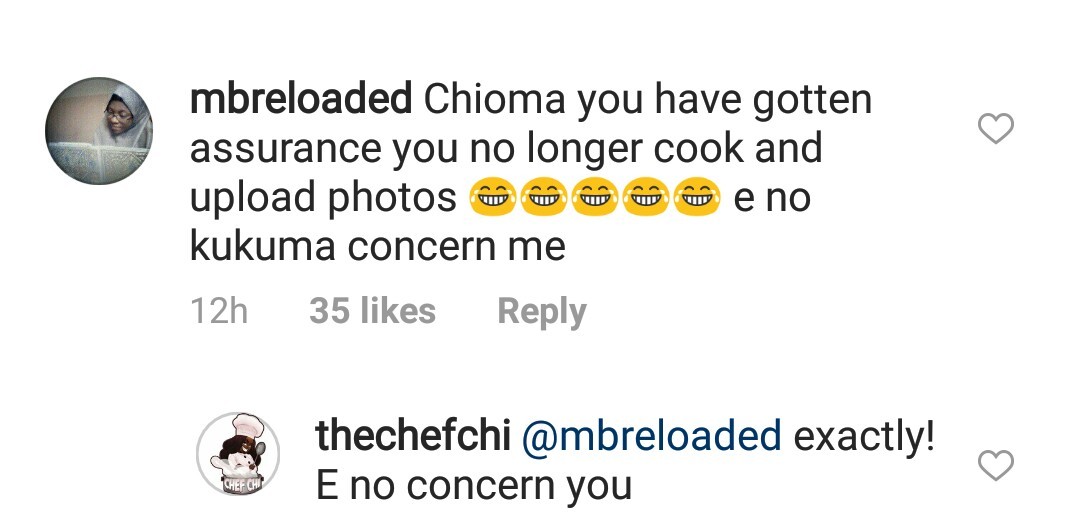Click the word "Chioma" in the comment
1080x524 pixels.
495,100
